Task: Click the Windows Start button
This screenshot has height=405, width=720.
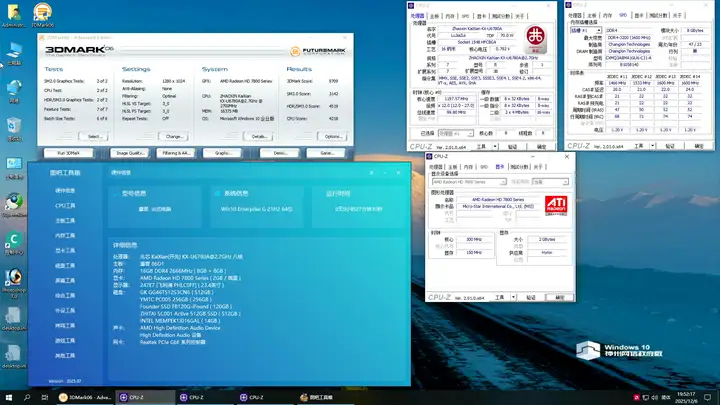Action: tap(8, 397)
